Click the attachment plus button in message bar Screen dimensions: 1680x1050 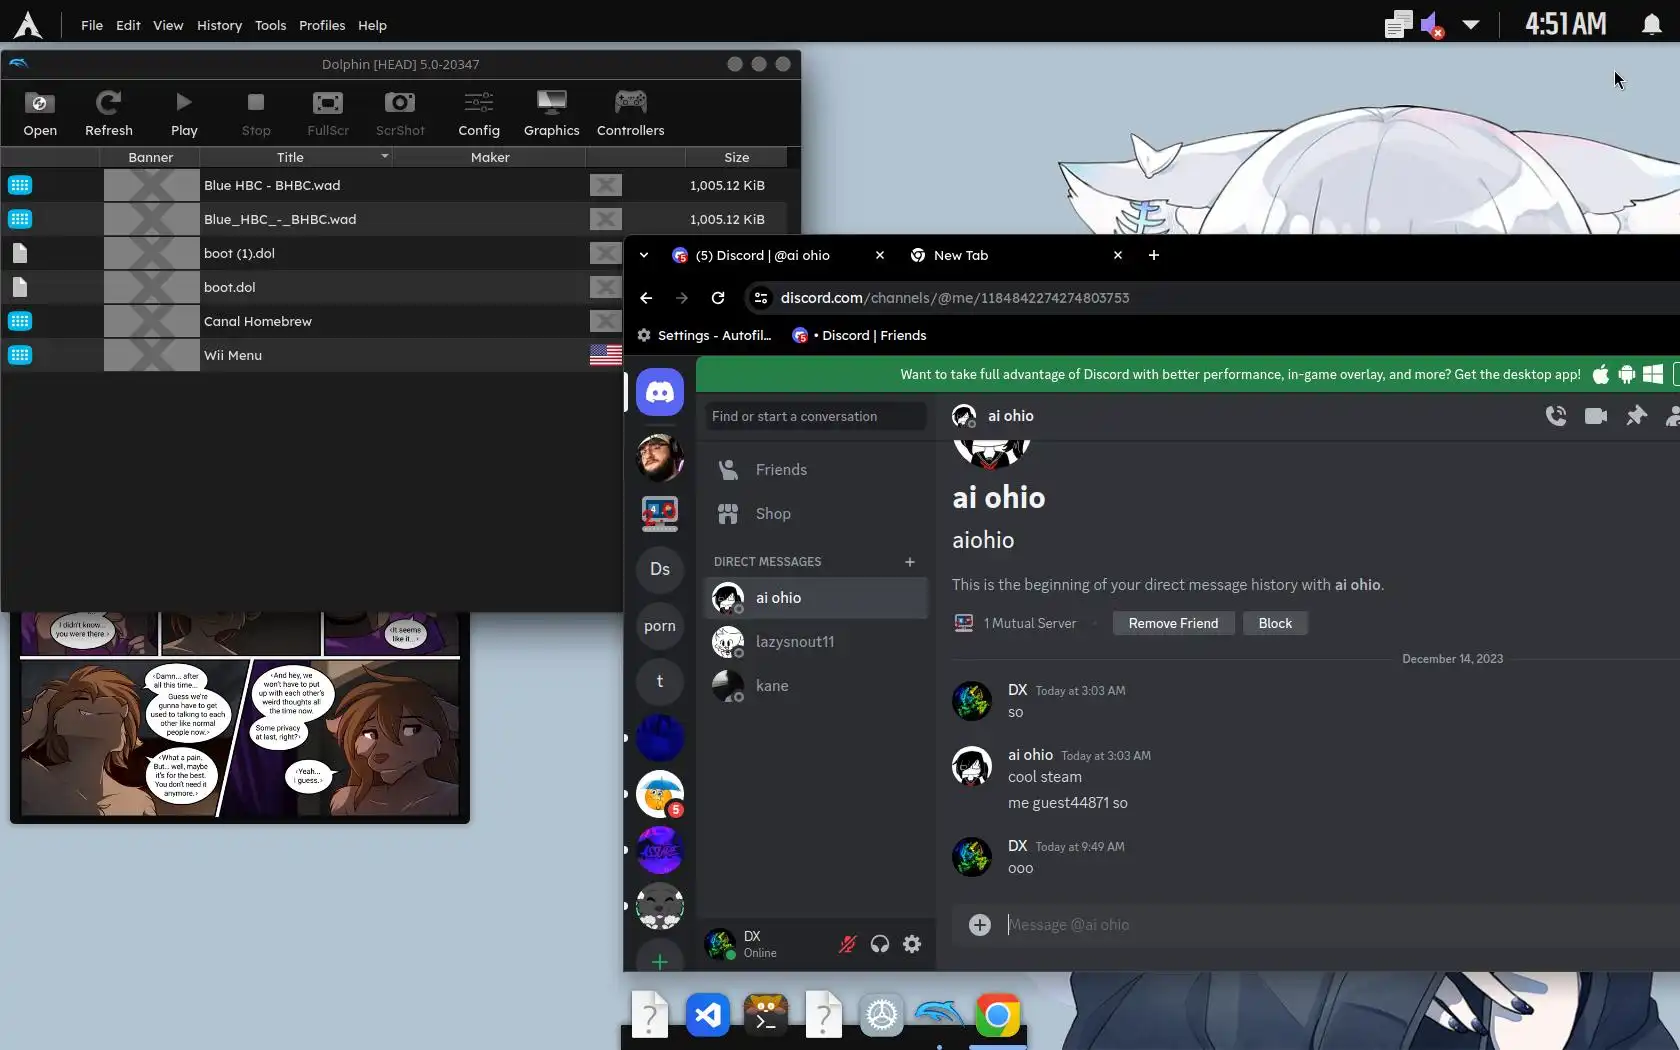[980, 925]
